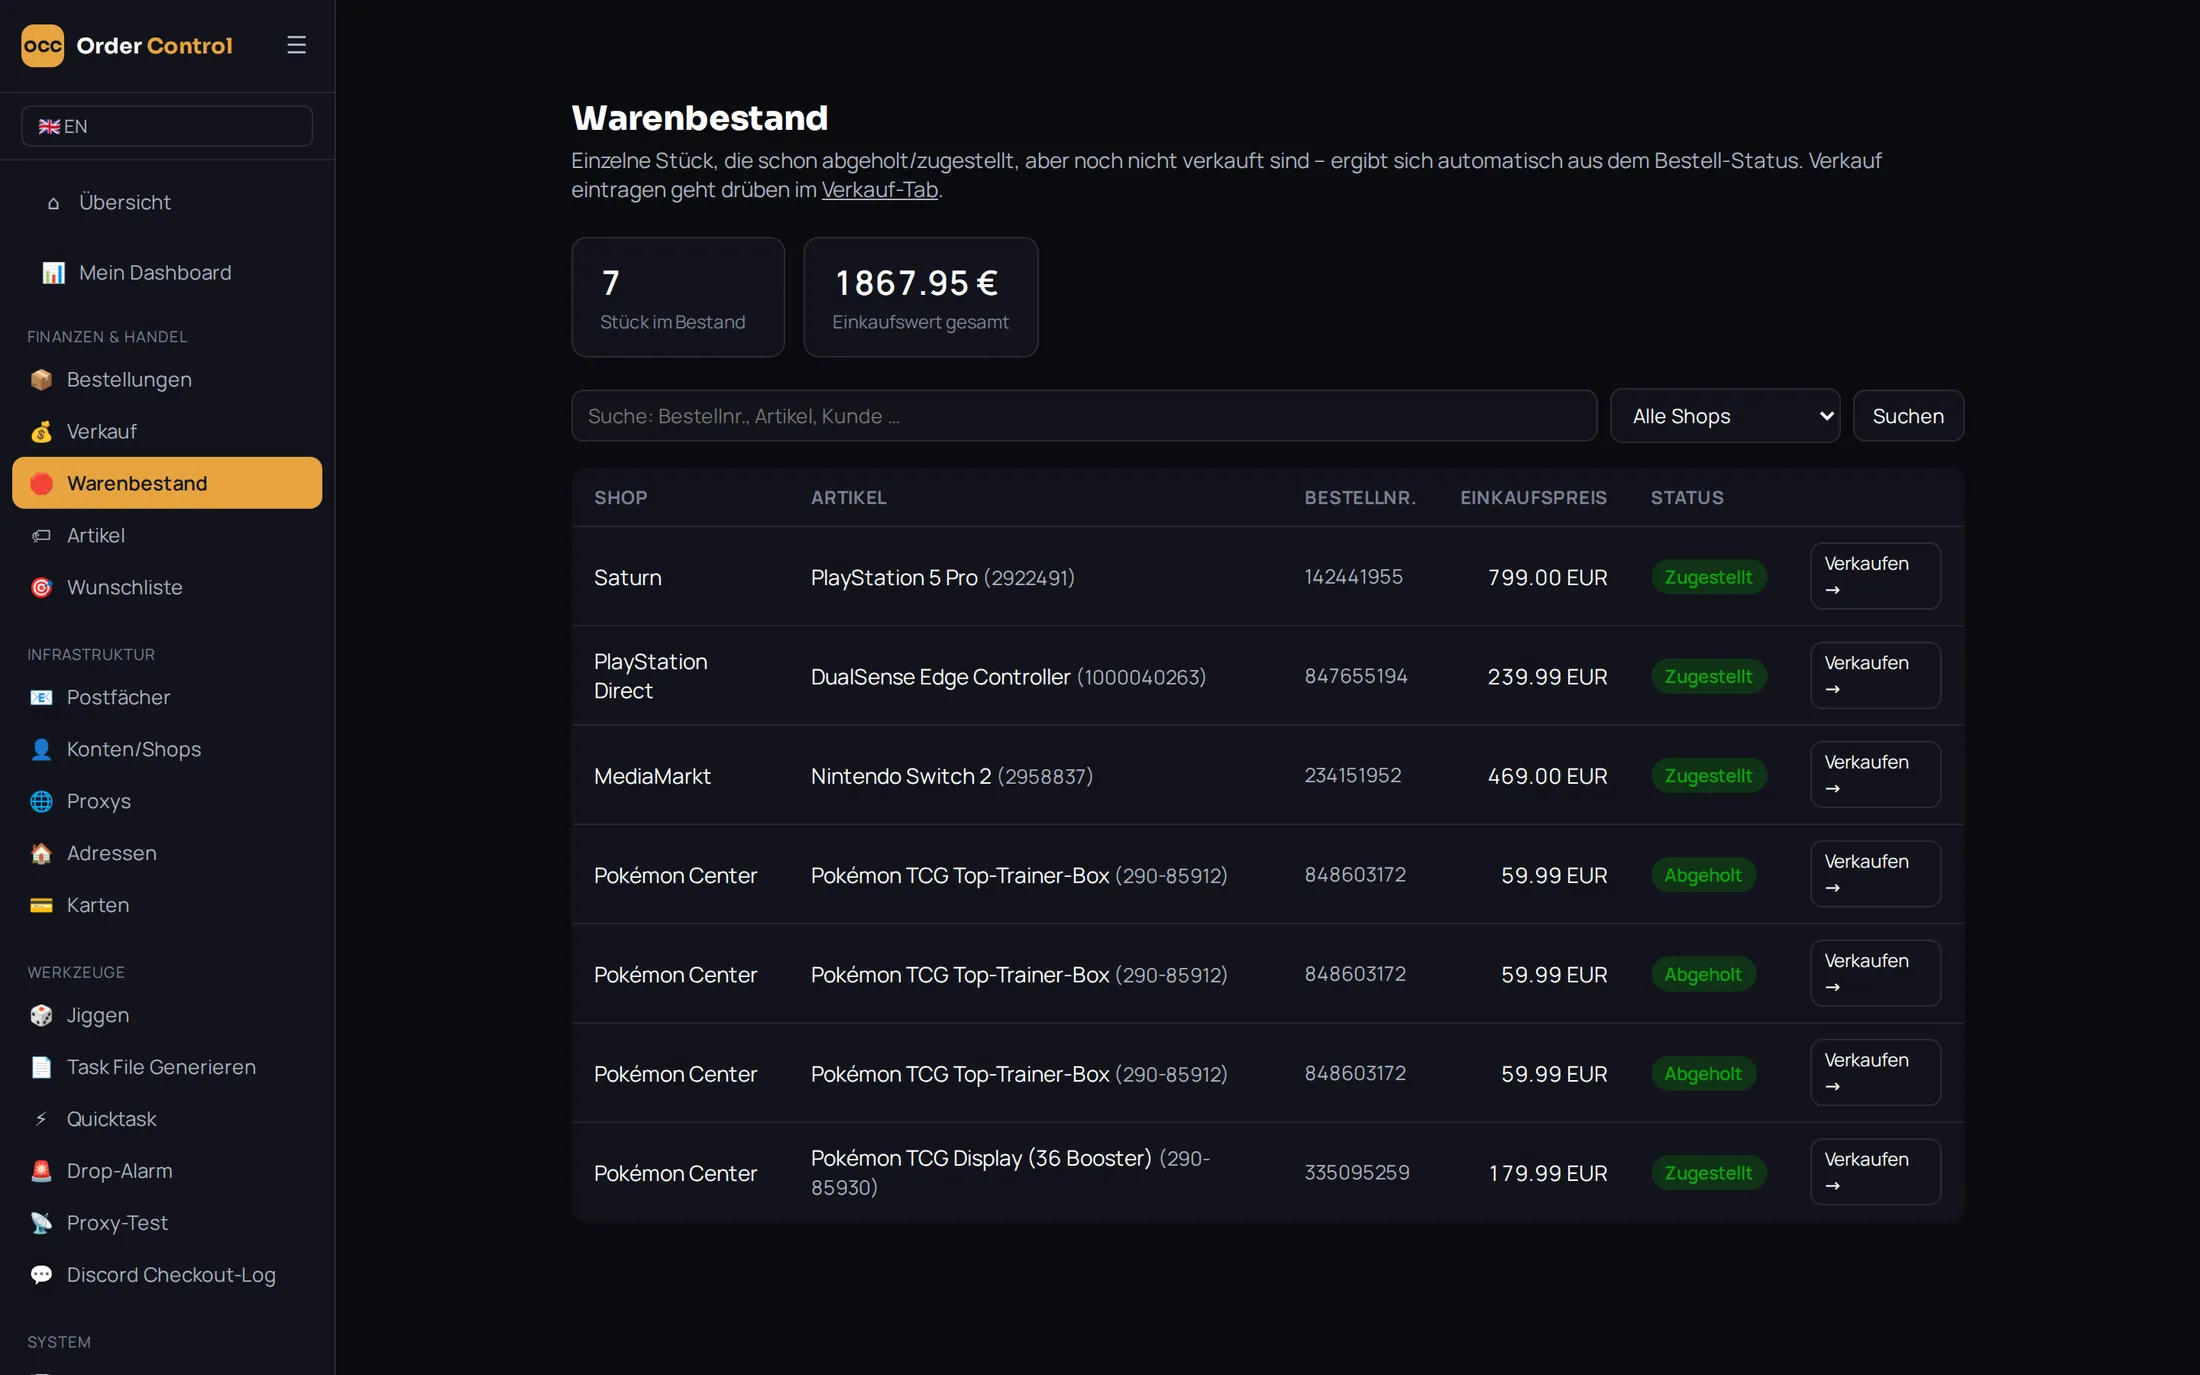Viewport: 2200px width, 1375px height.
Task: Click the Karten credit card icon
Action: click(41, 906)
